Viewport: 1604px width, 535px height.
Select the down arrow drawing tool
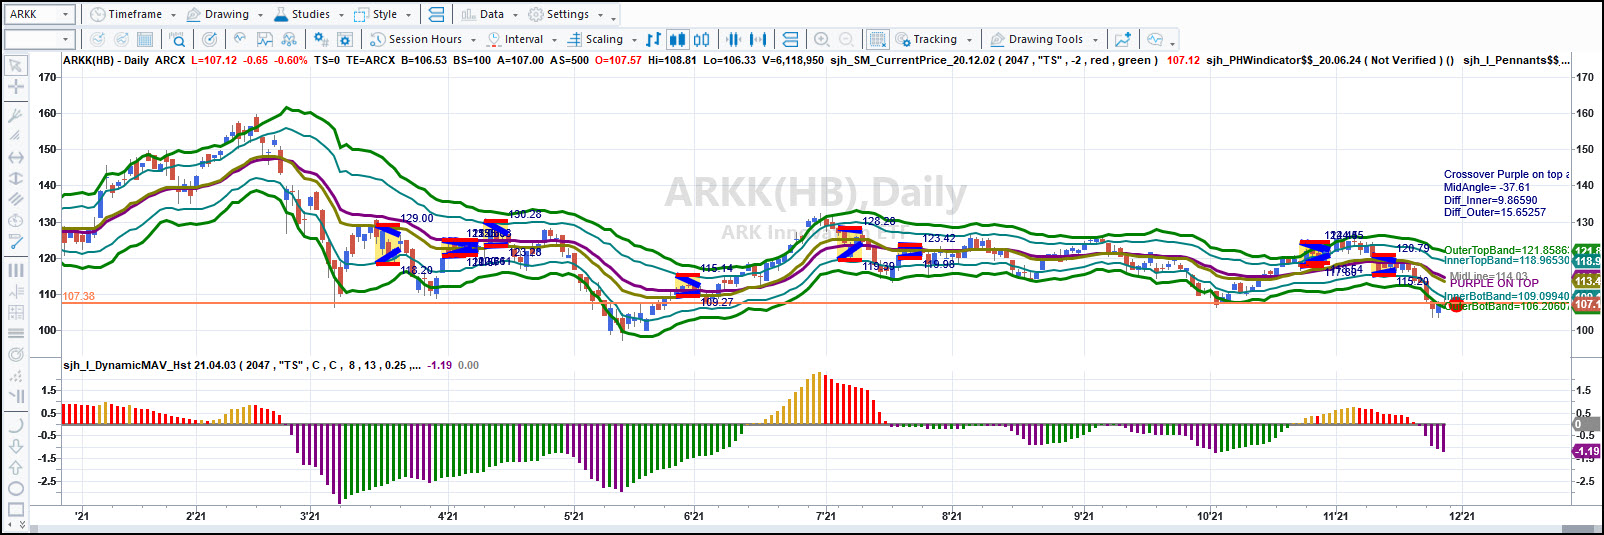[x=16, y=446]
